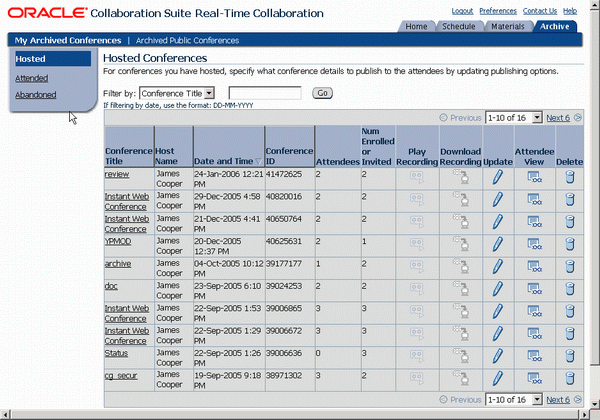Click Update pencil icon for cg_secur conference
This screenshot has height=420, width=600.
(497, 378)
